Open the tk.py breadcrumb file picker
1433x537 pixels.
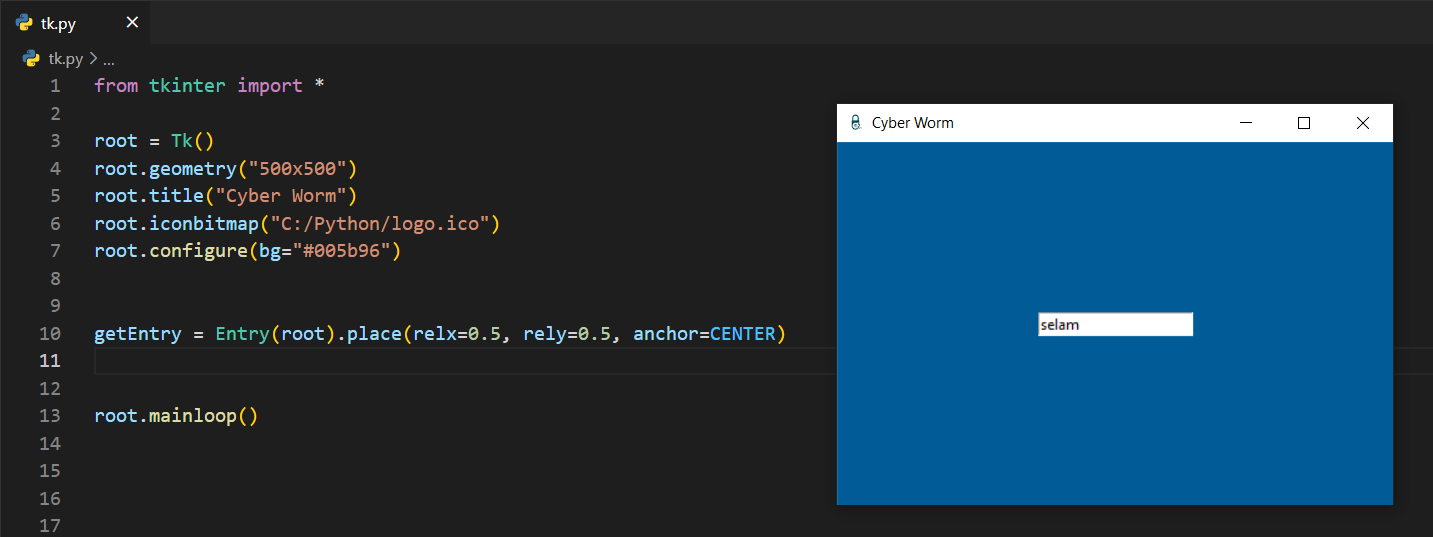click(66, 59)
